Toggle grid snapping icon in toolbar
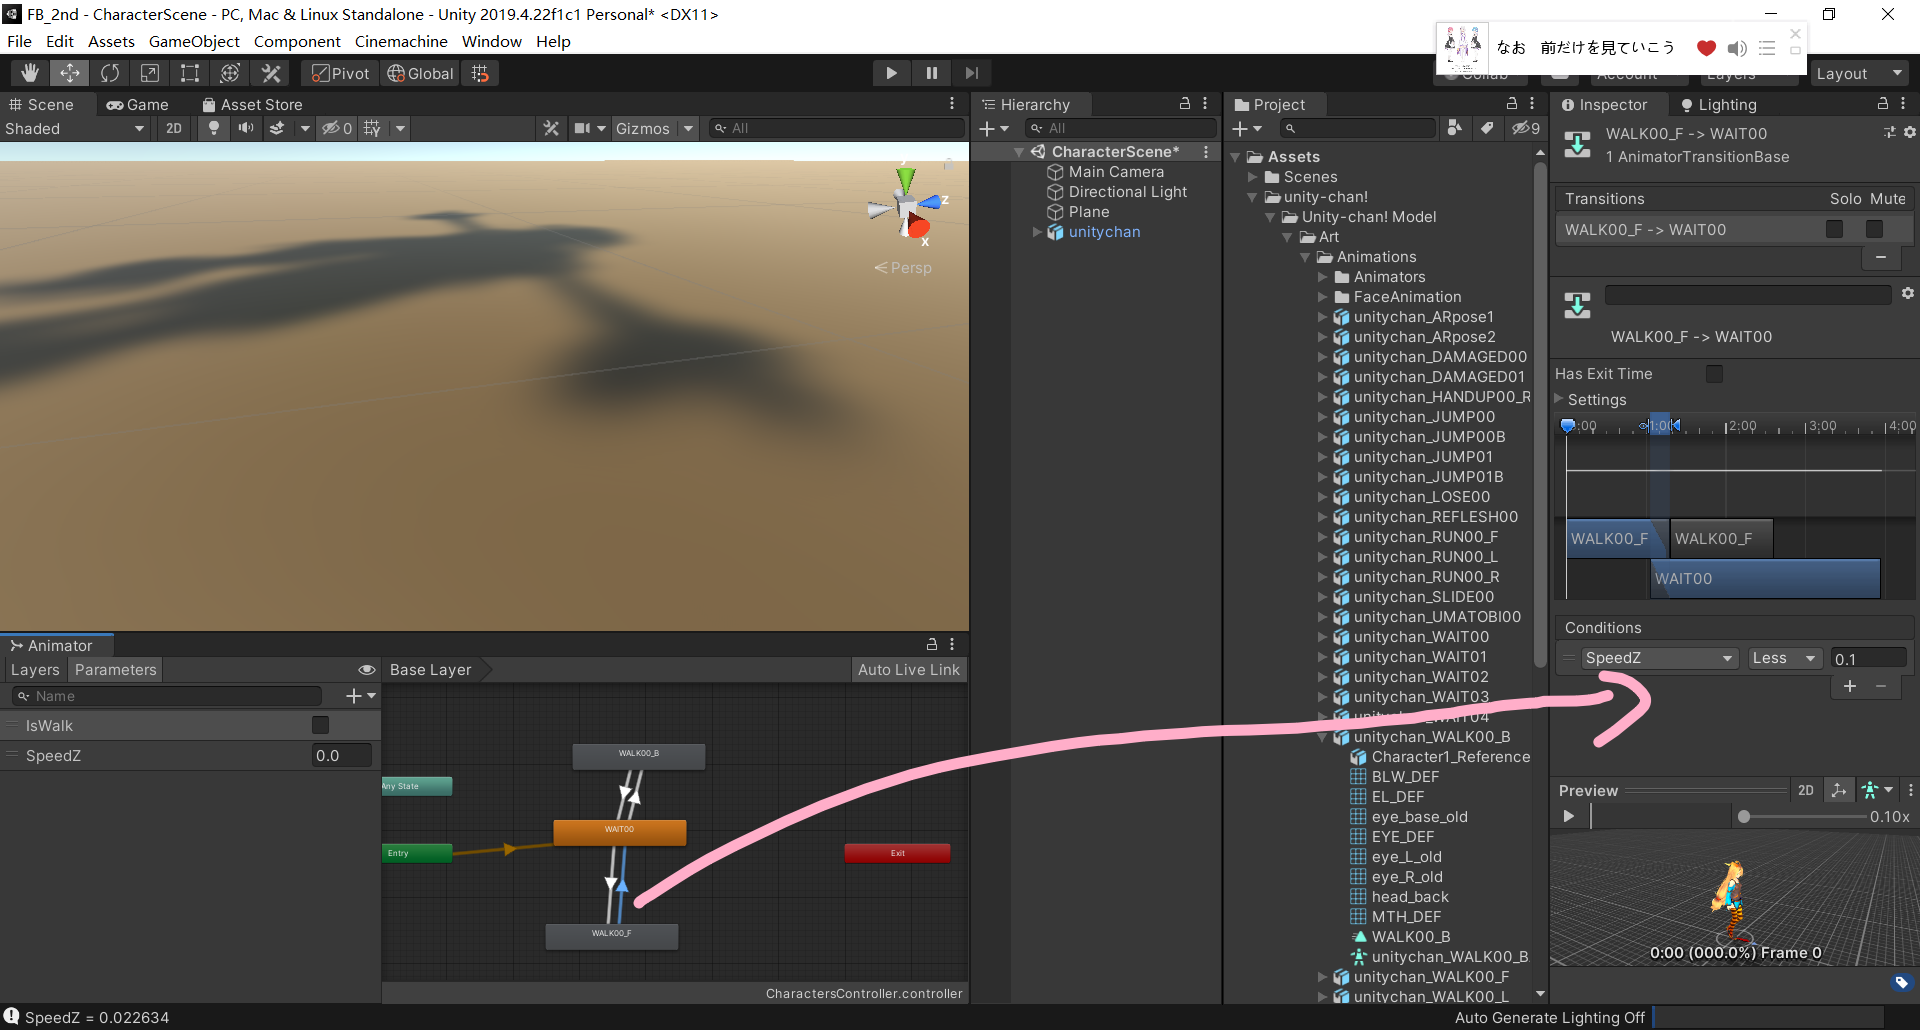 tap(481, 73)
